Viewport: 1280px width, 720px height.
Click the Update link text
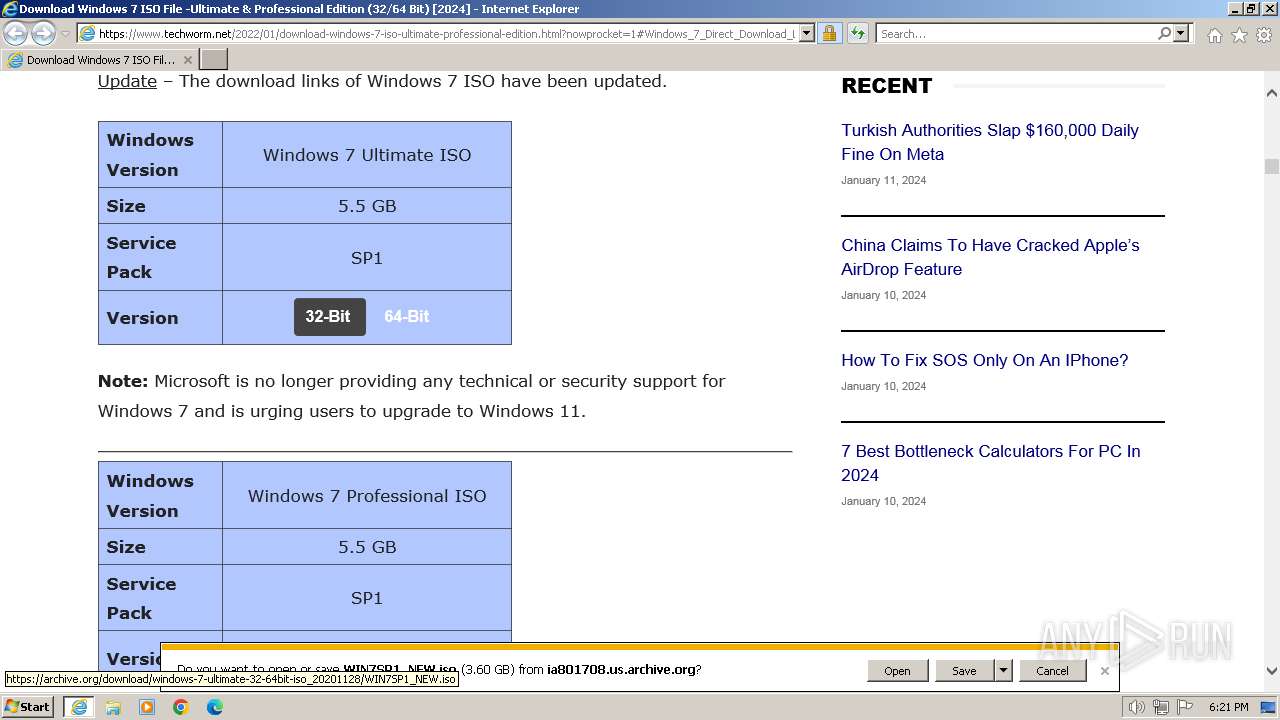coord(127,81)
